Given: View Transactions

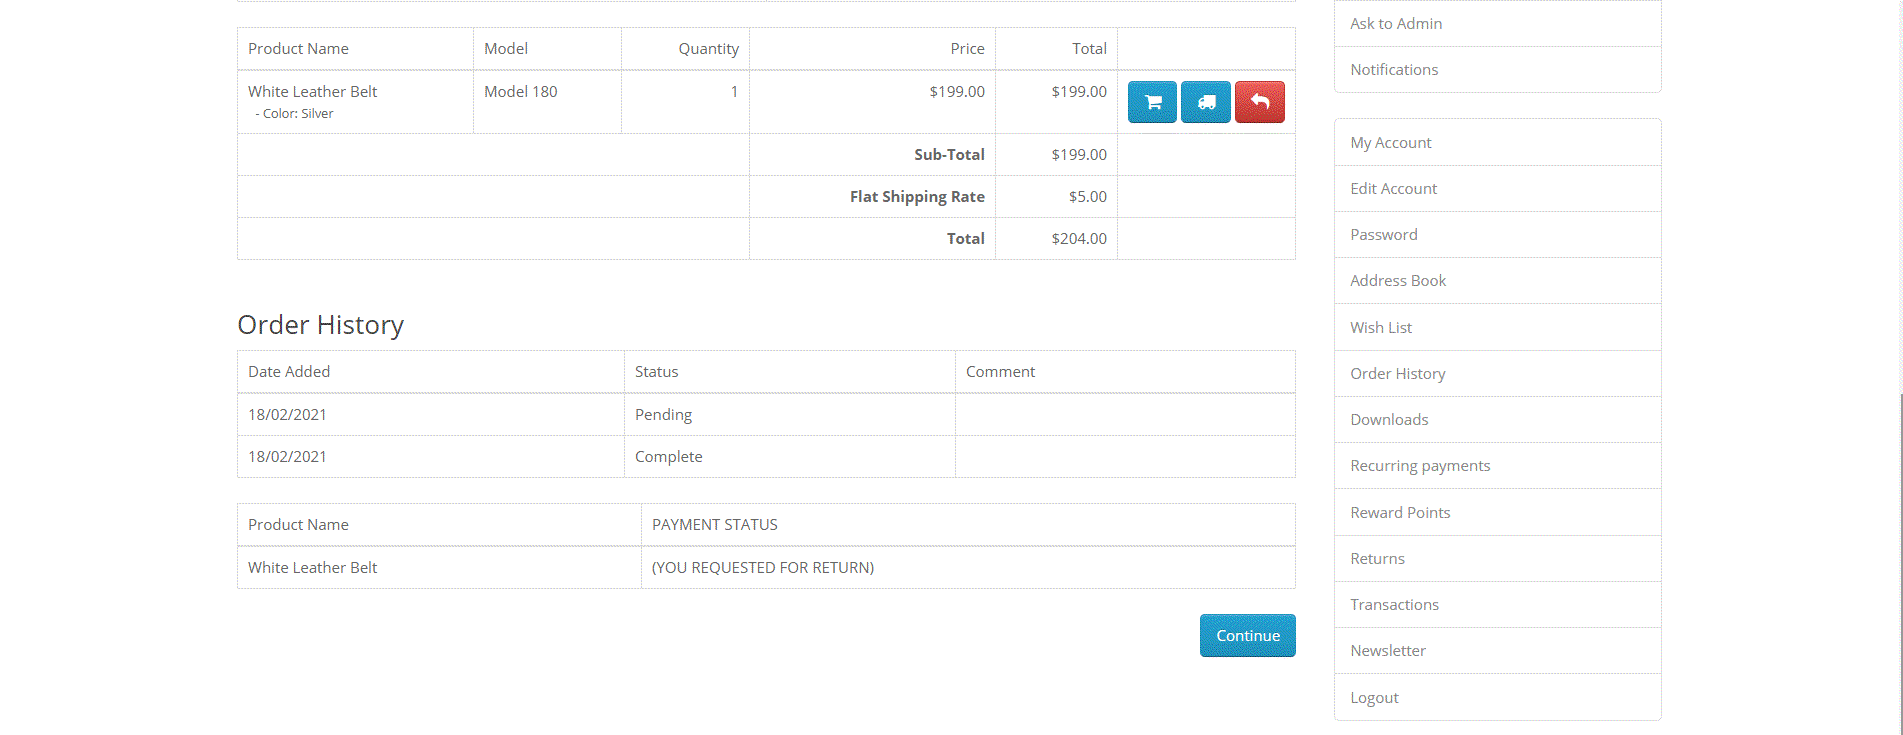Looking at the screenshot, I should point(1394,604).
